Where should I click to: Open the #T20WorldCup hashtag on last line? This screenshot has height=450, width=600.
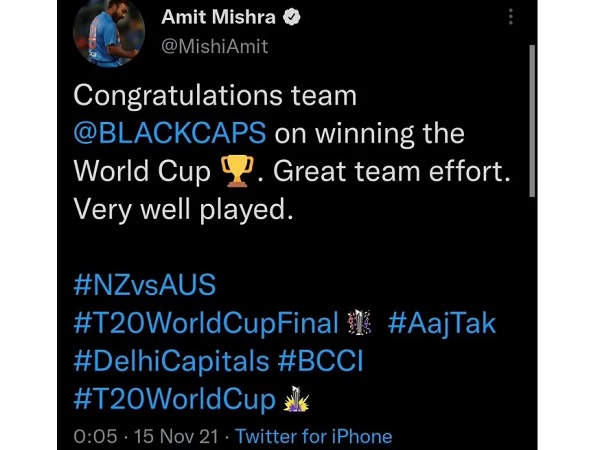(x=174, y=399)
